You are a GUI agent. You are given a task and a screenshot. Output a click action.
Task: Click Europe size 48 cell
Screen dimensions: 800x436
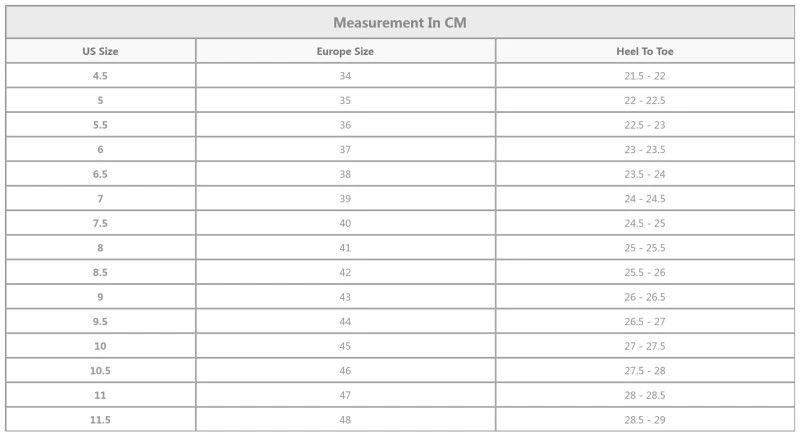tap(345, 420)
